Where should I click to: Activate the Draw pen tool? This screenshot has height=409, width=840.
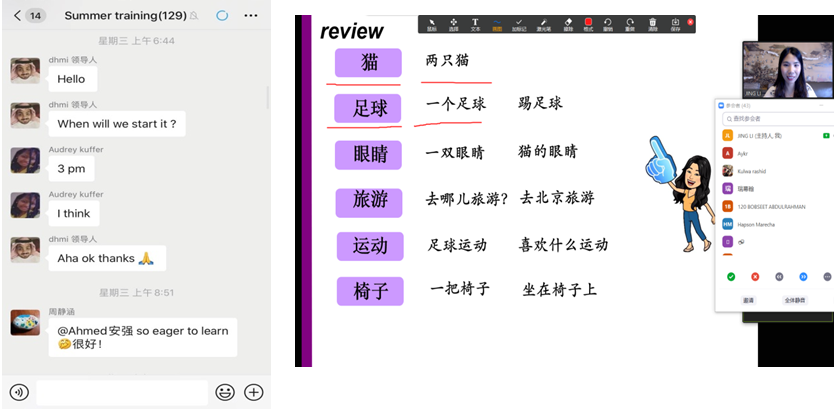pos(496,22)
